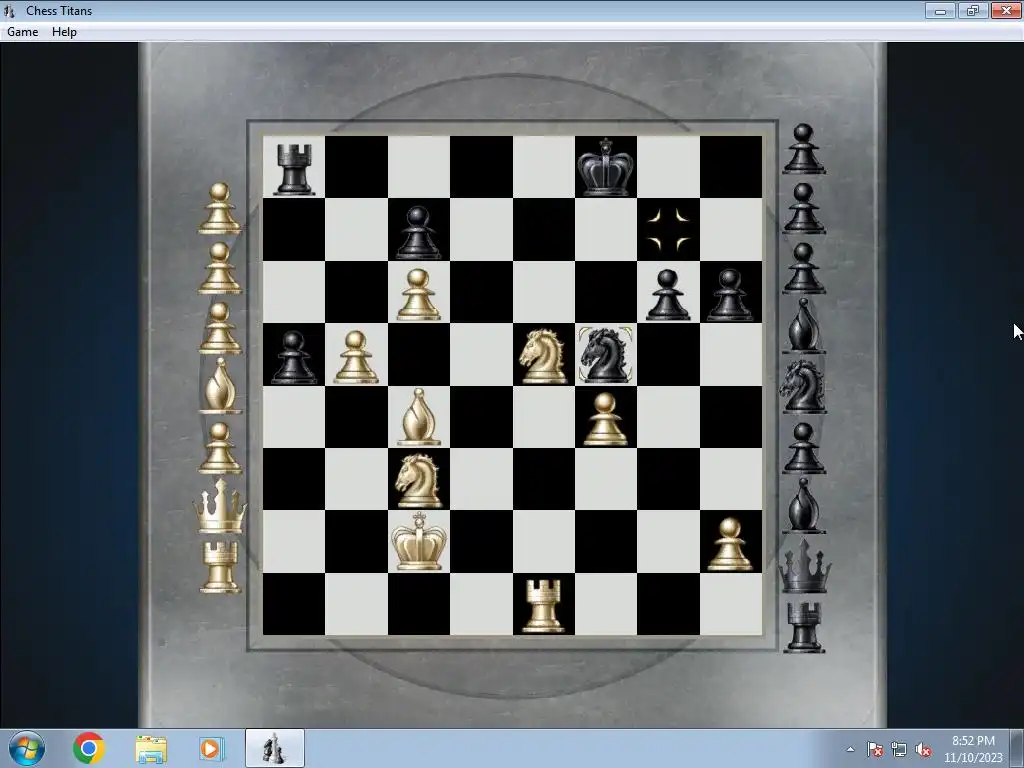The image size is (1024, 768).
Task: Select the black rook on a8
Action: [x=294, y=170]
